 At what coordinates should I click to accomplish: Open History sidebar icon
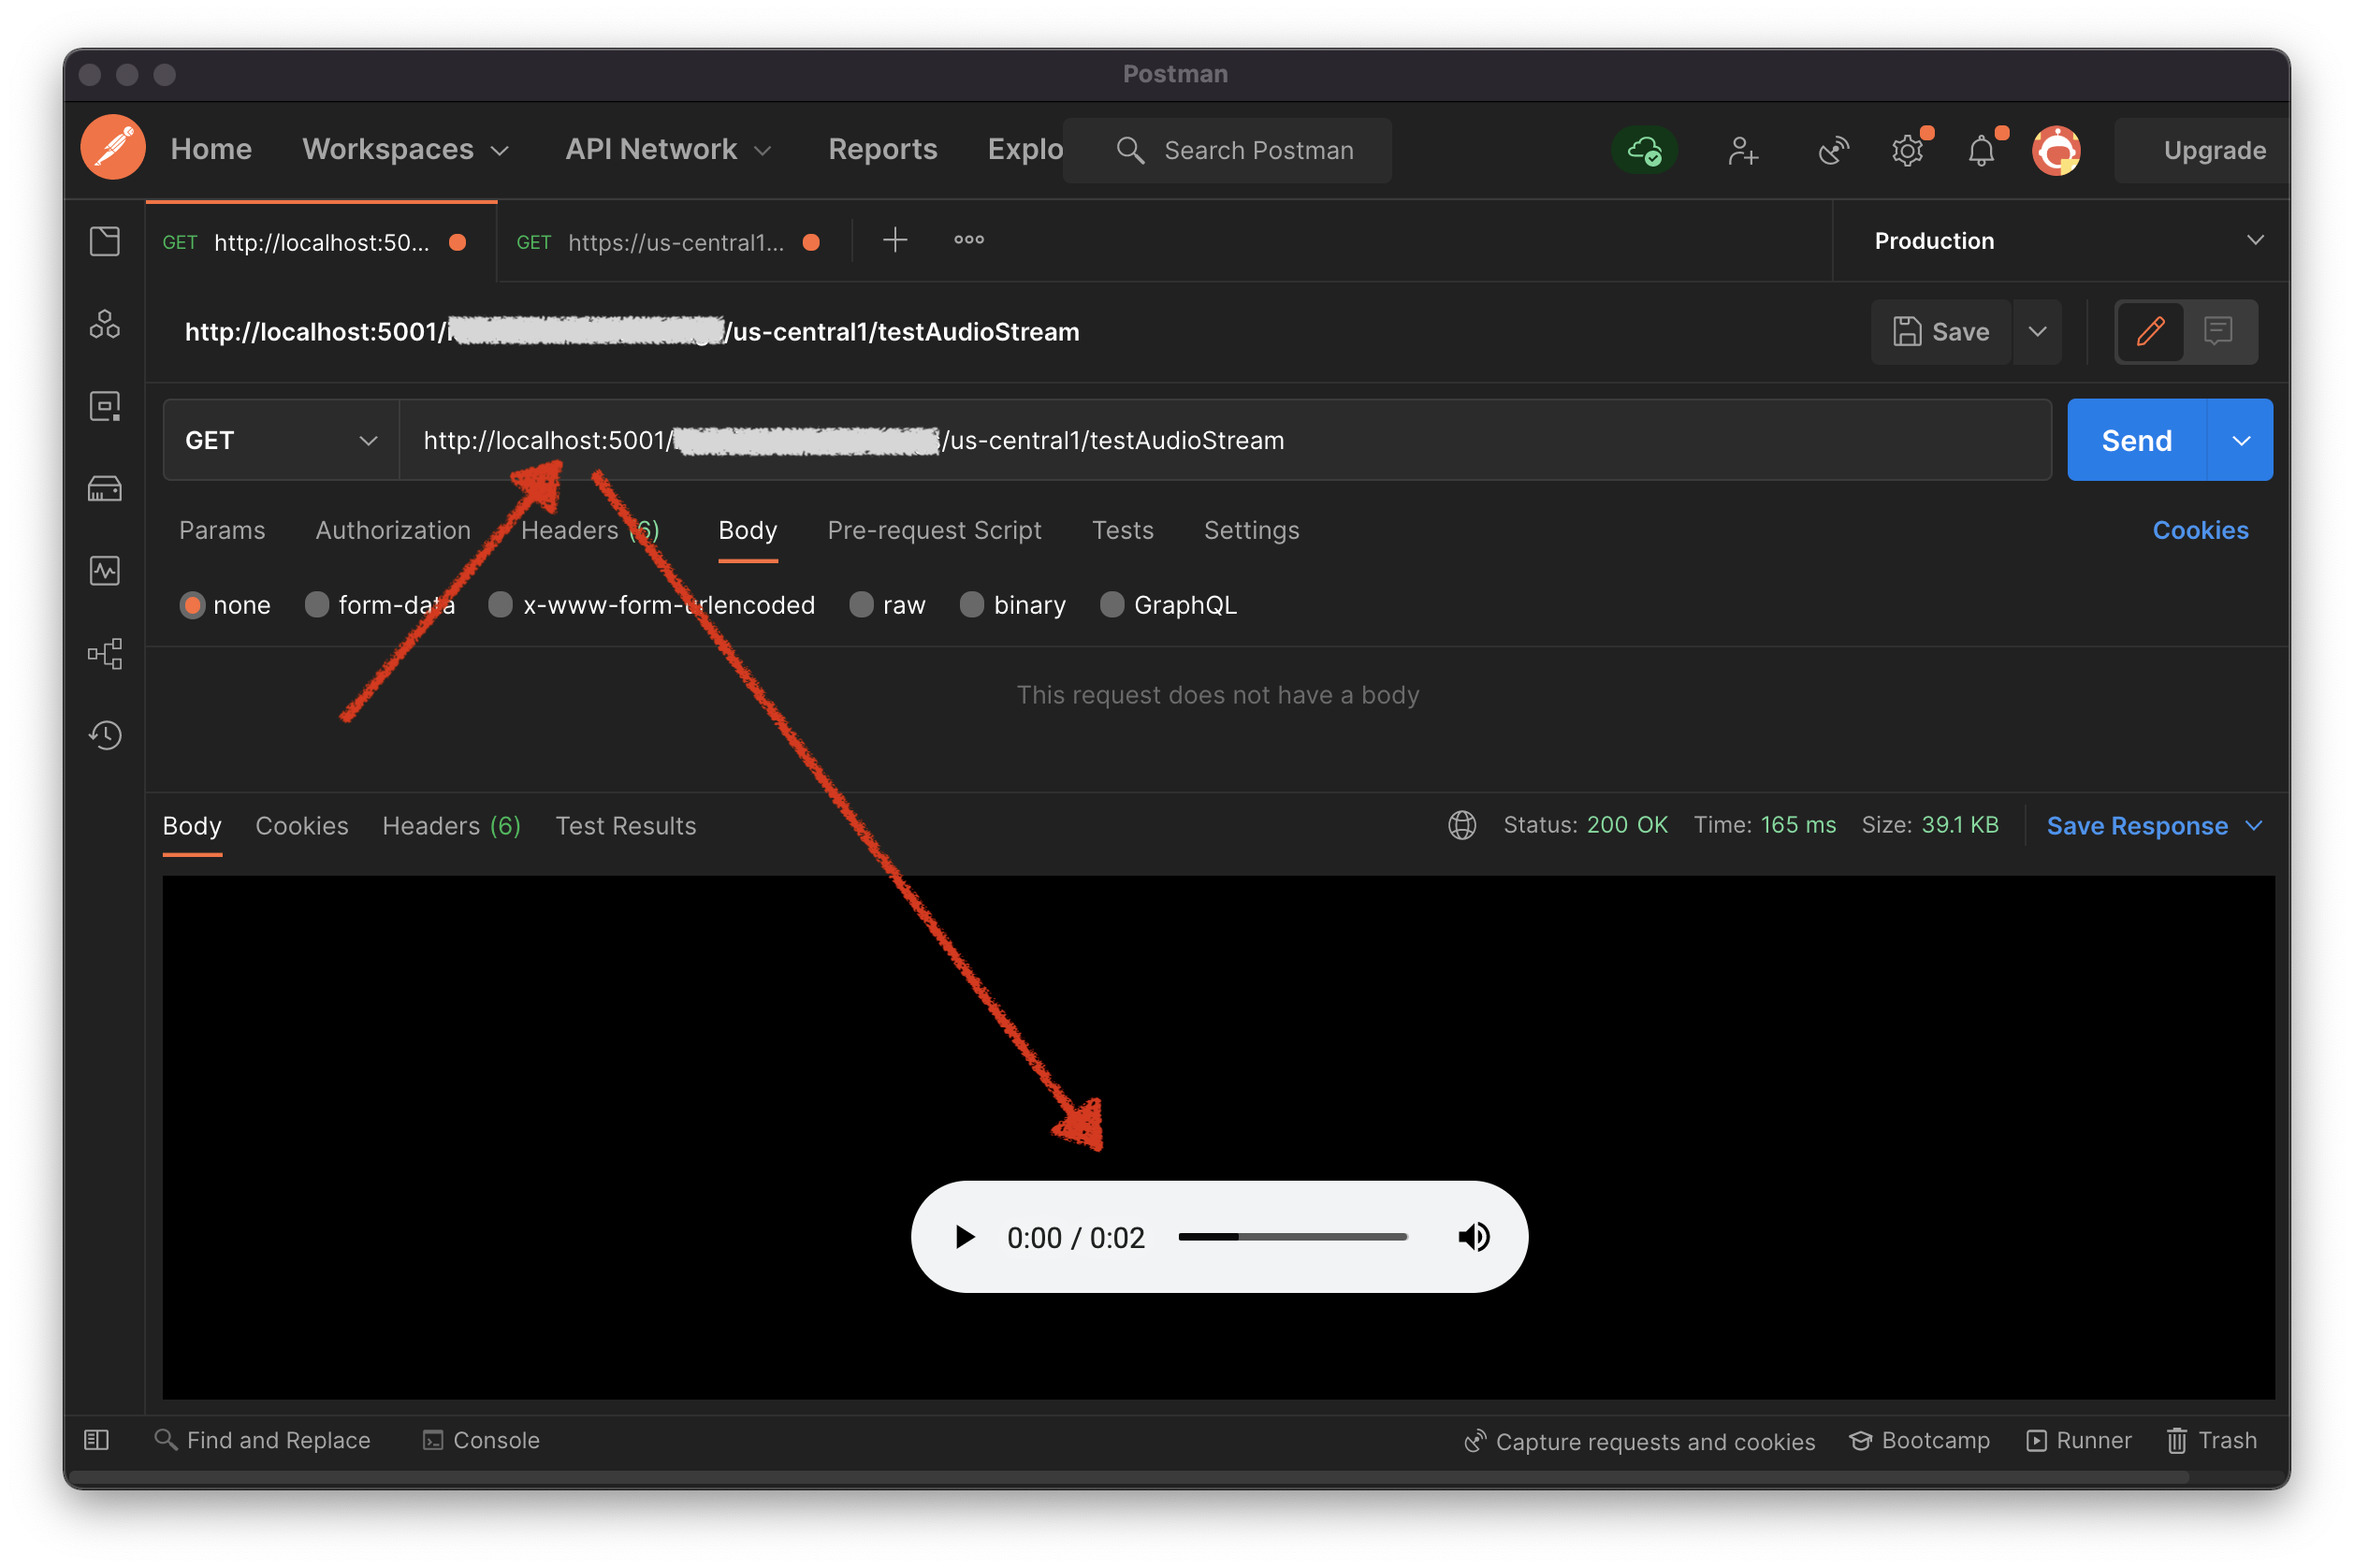coord(105,736)
